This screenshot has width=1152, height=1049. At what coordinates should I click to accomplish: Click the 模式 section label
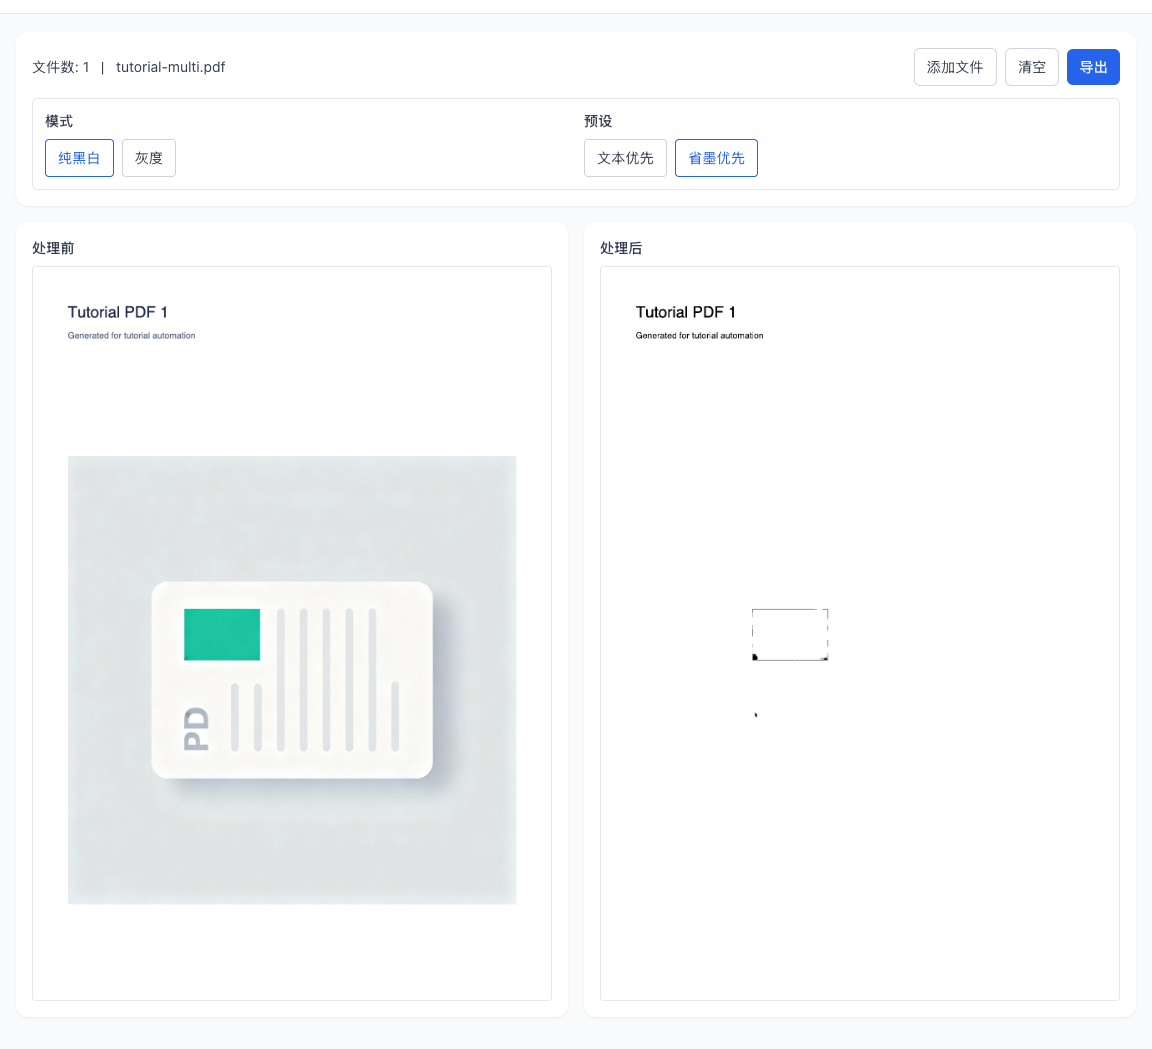(x=59, y=121)
